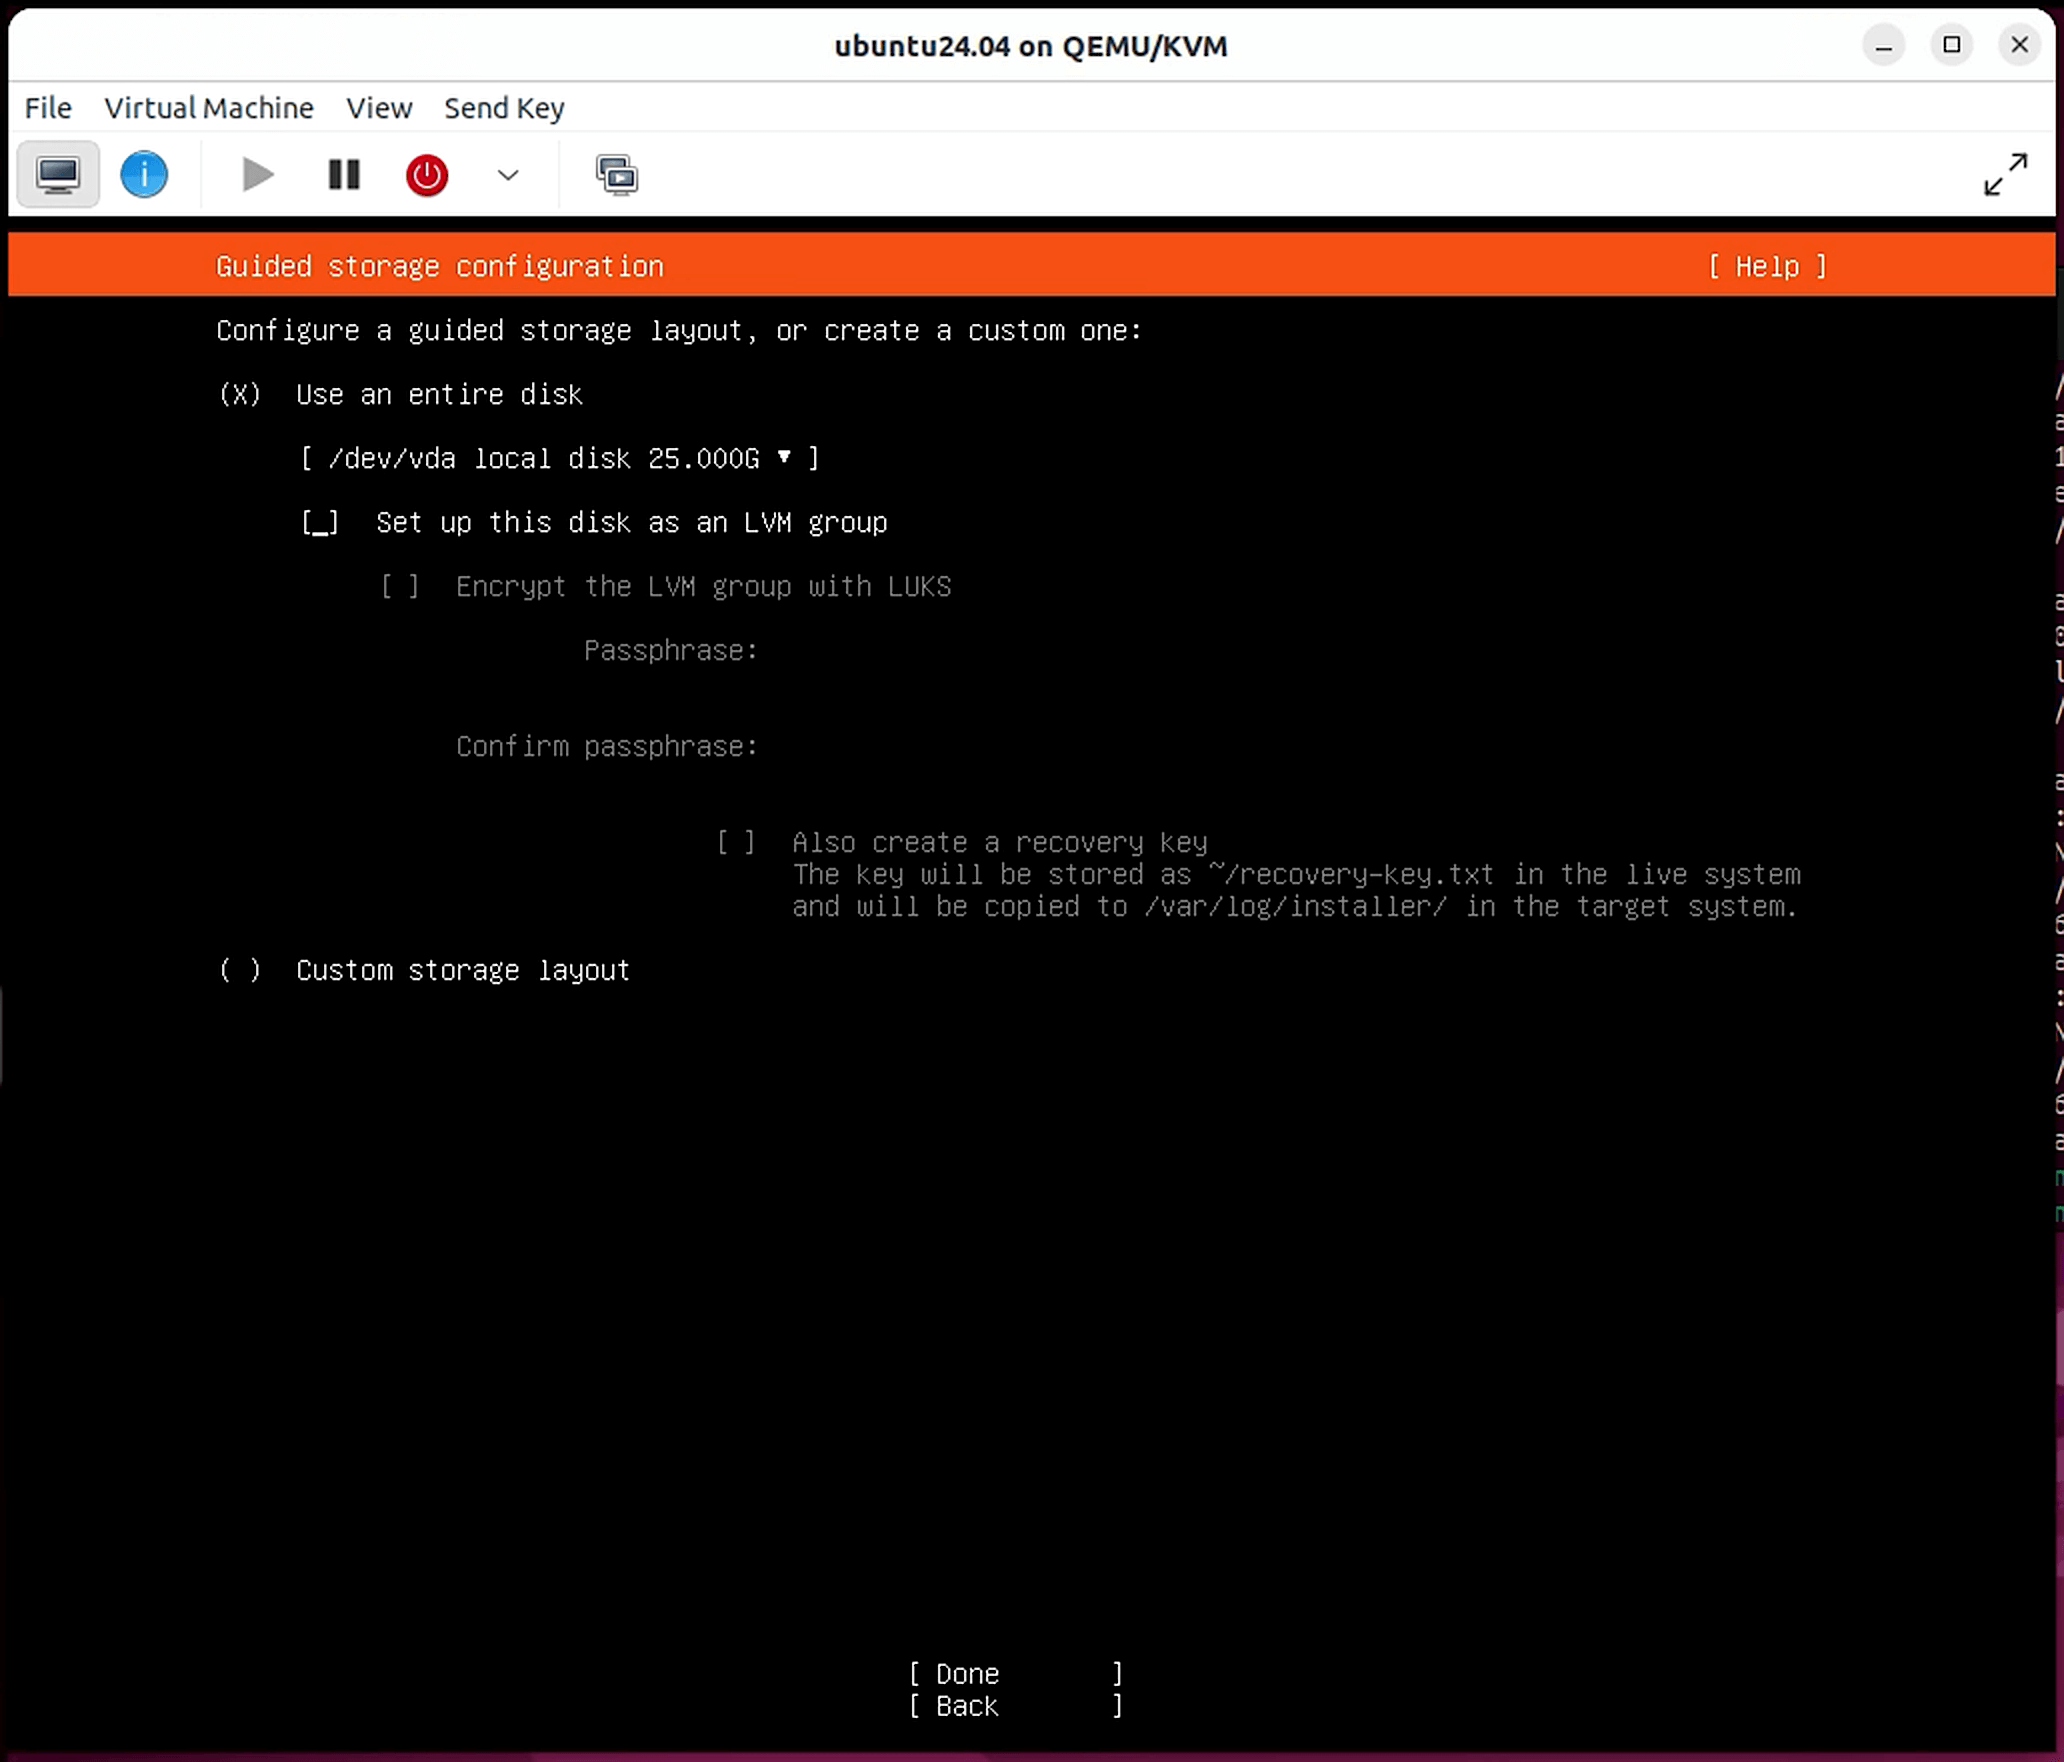Open the Virtual Machine menu

tap(208, 108)
